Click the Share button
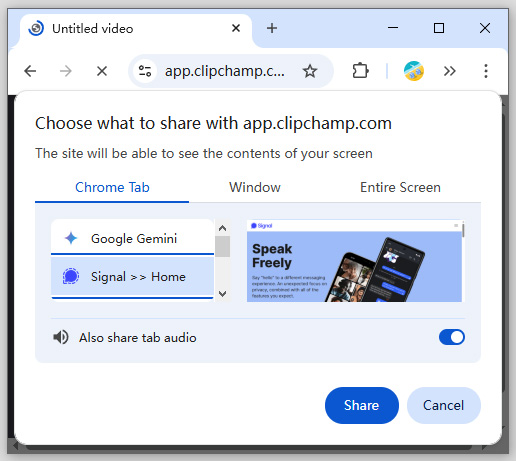The image size is (516, 461). pyautogui.click(x=362, y=405)
